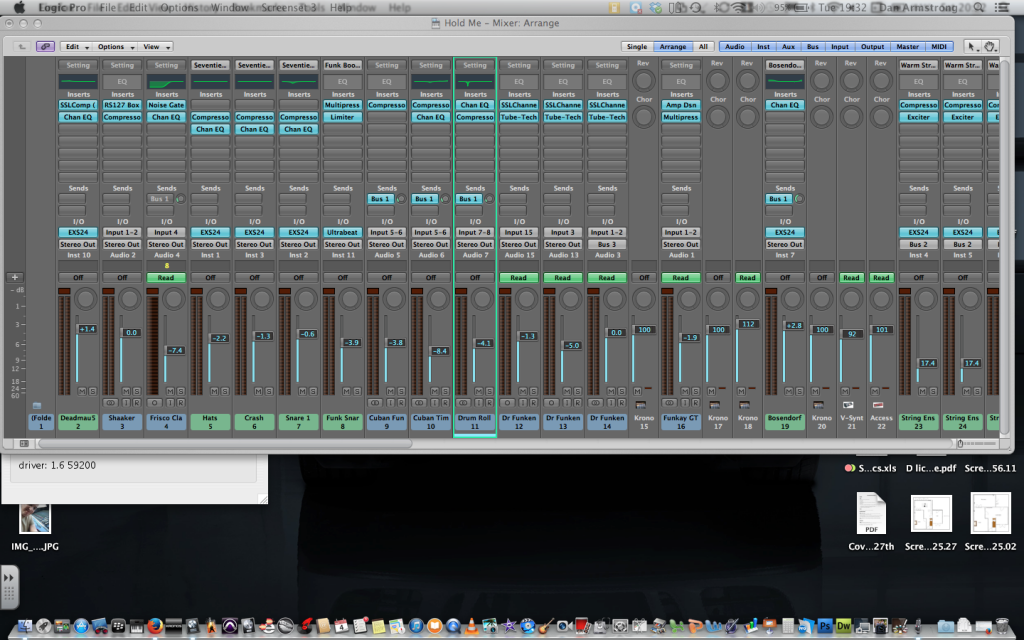1024x640 pixels.
Task: Open Photoshop from the Dock
Action: pyautogui.click(x=825, y=626)
